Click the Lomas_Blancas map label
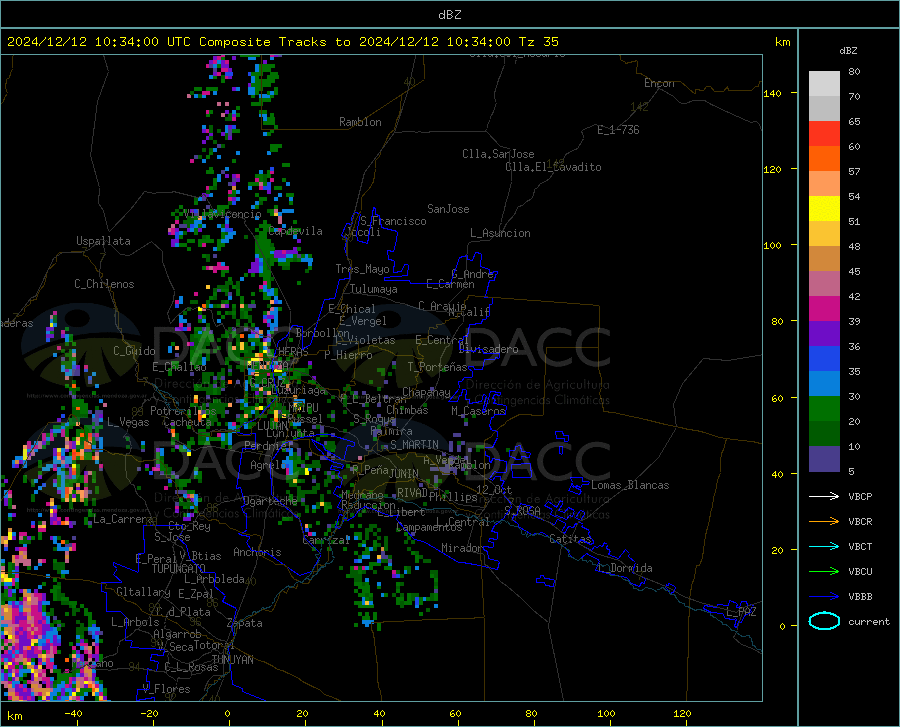The width and height of the screenshot is (900, 727). tap(630, 485)
